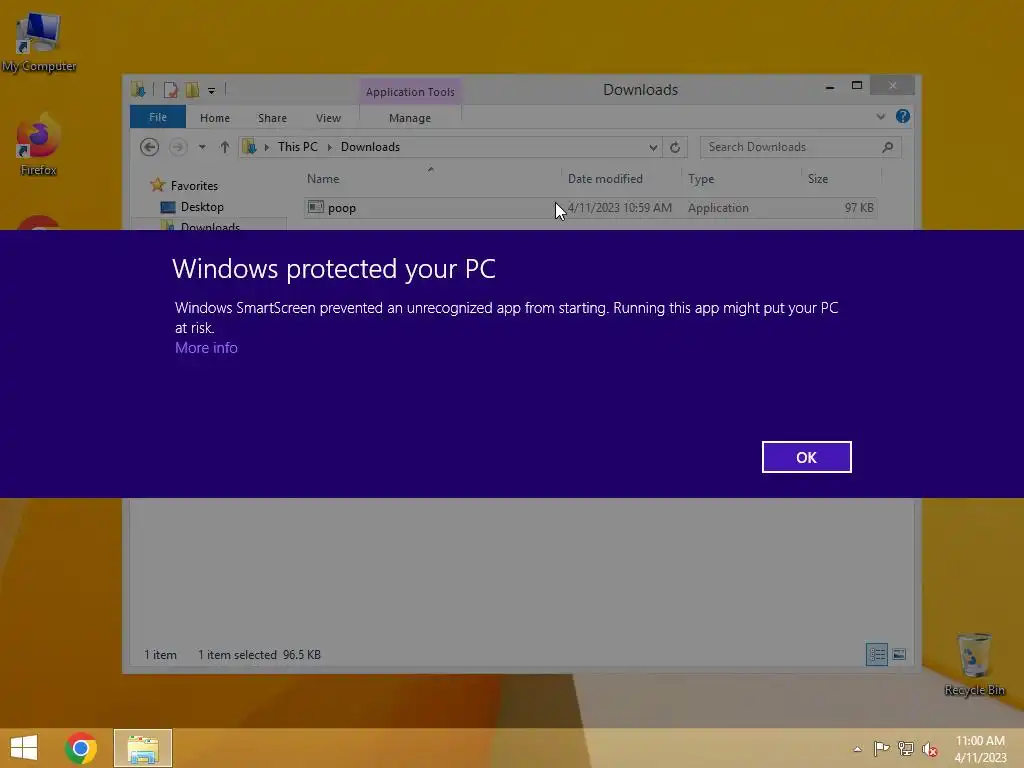This screenshot has width=1024, height=768.
Task: Click the poop file's application icon
Action: [315, 207]
